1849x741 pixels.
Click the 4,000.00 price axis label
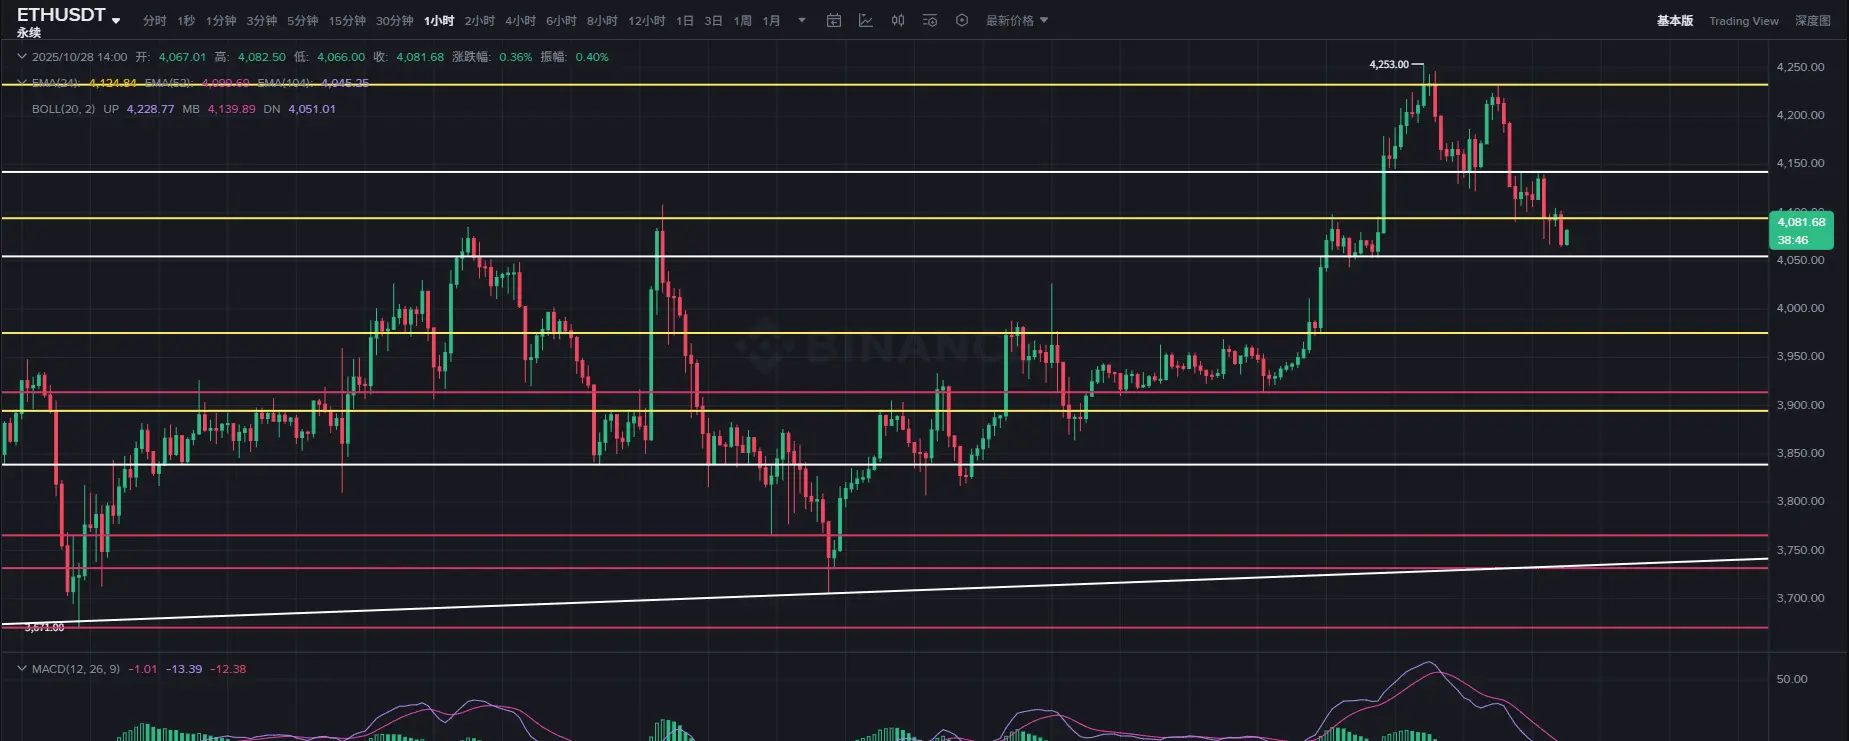click(1800, 308)
